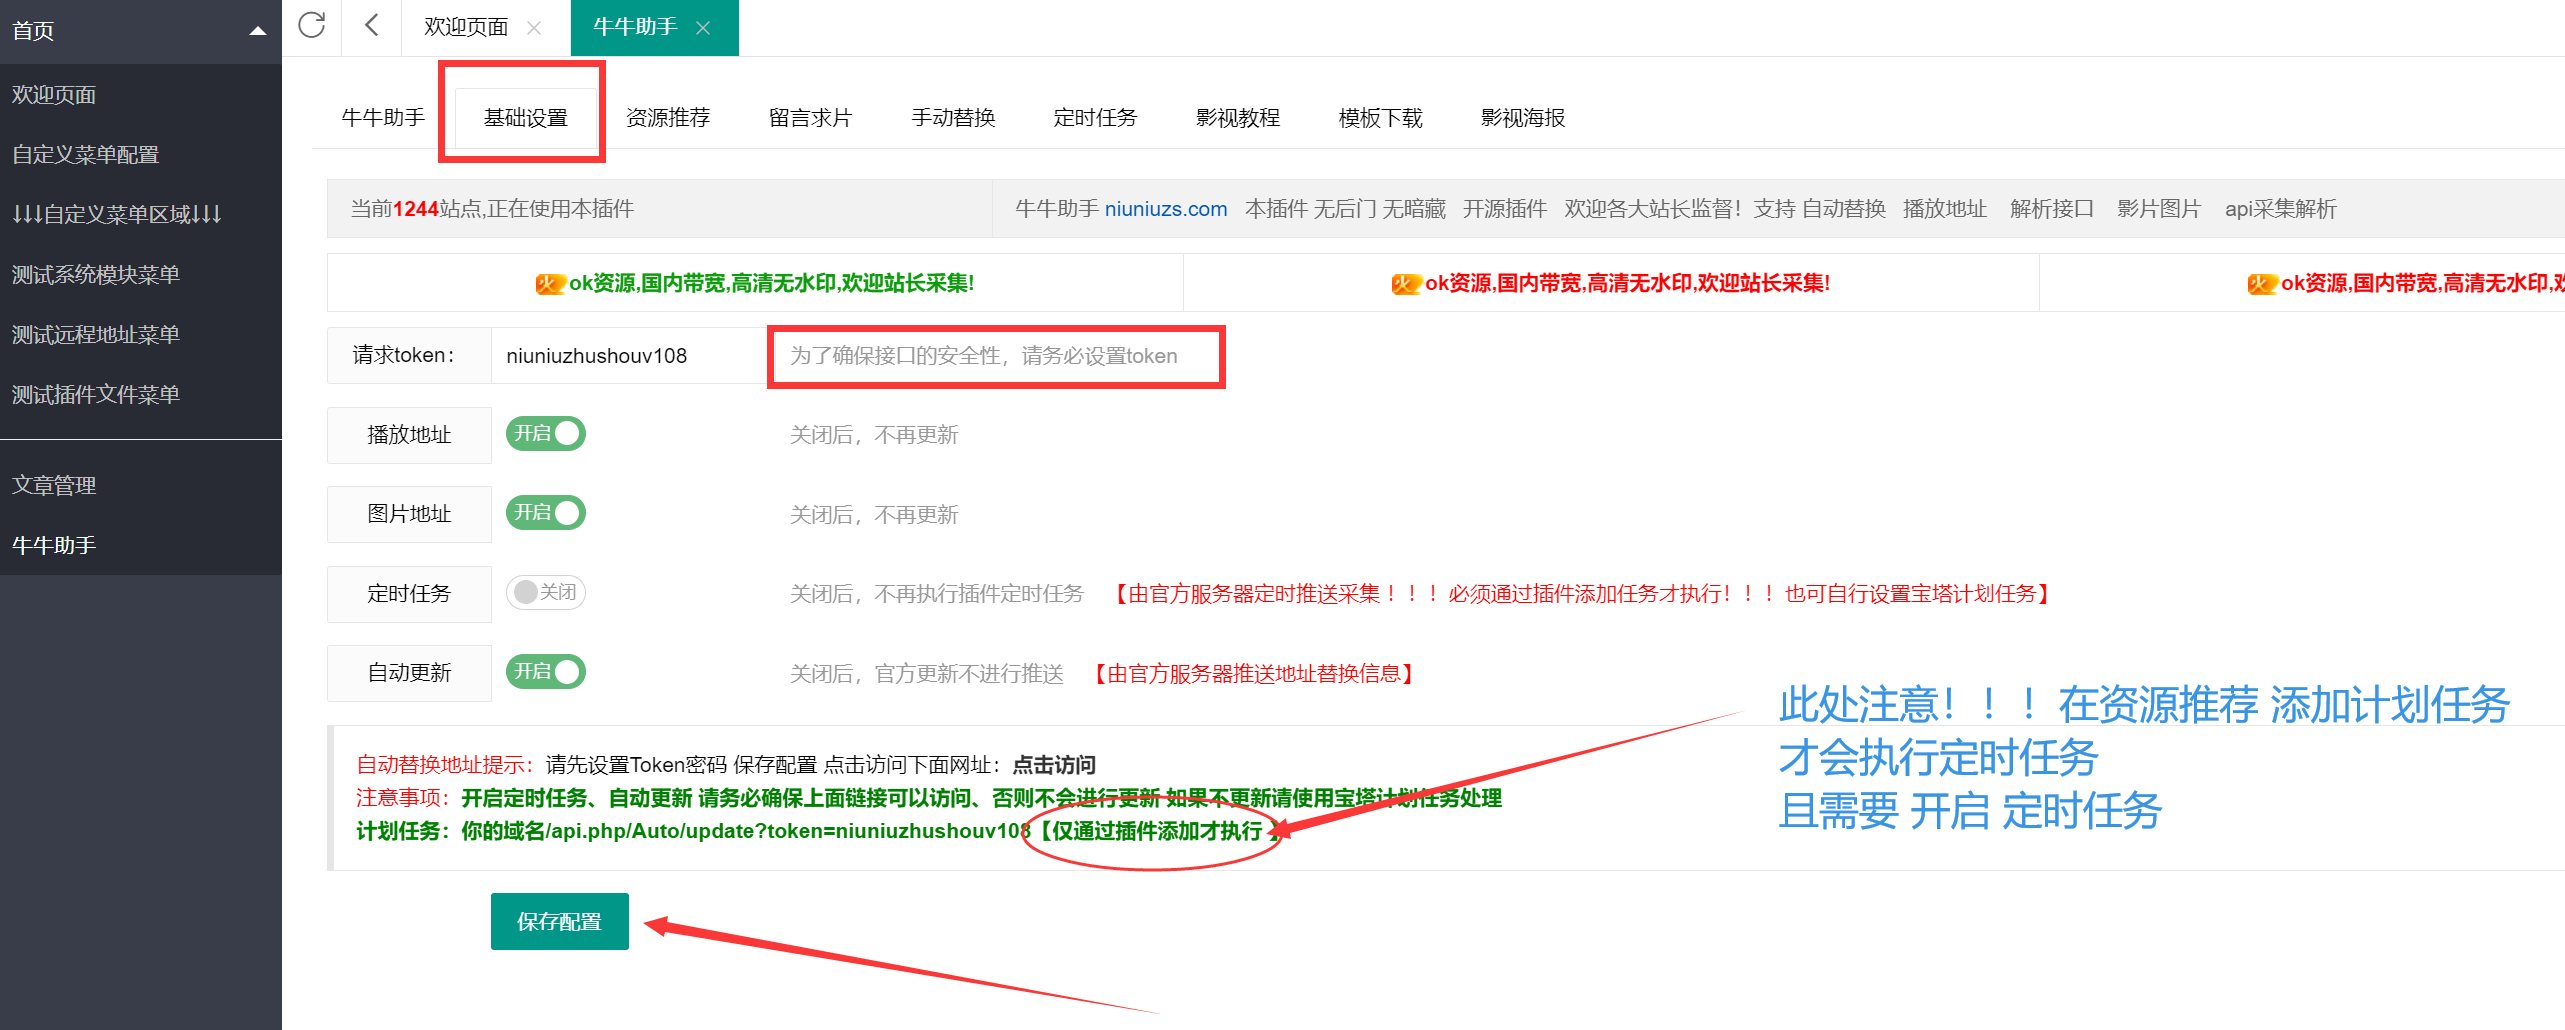Switch off the 自动更新 toggle
The image size is (2565, 1030).
545,672
